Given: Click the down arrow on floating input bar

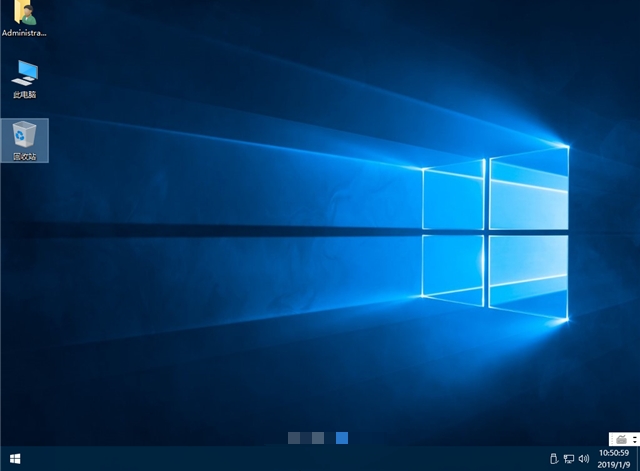Looking at the screenshot, I should (x=634, y=442).
